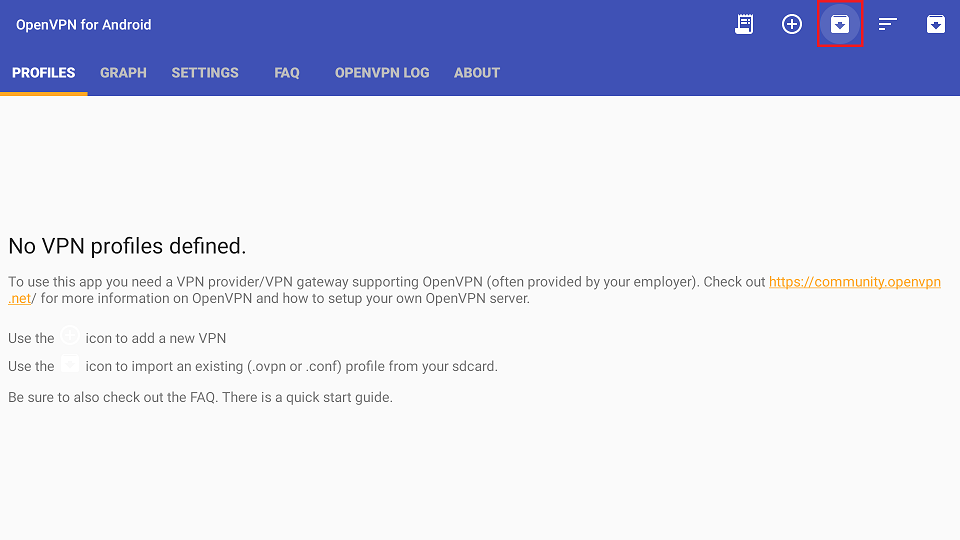Click the quick start guide sentence

pyautogui.click(x=200, y=397)
